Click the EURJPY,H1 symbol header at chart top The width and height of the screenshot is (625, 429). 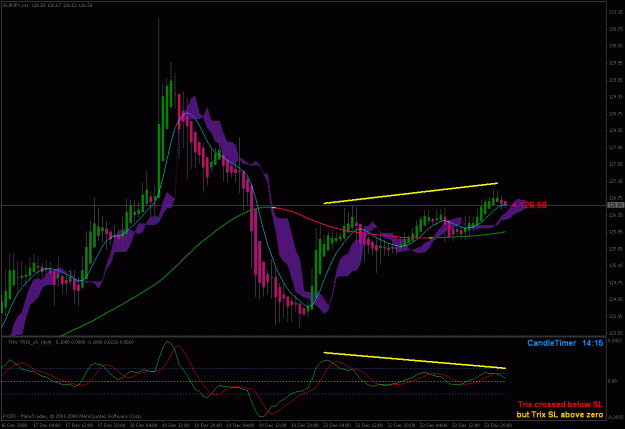tap(48, 5)
